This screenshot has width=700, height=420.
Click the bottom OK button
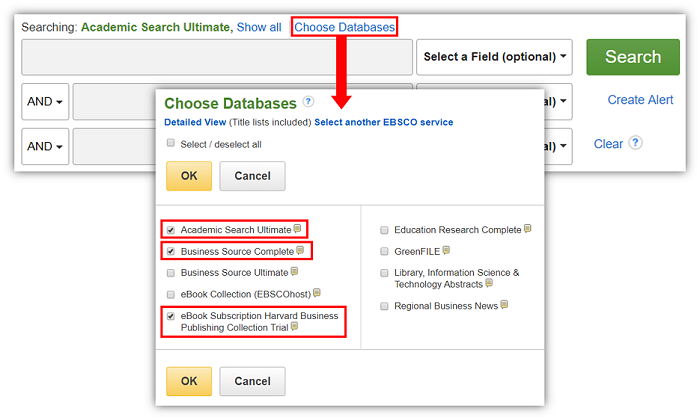(x=189, y=381)
